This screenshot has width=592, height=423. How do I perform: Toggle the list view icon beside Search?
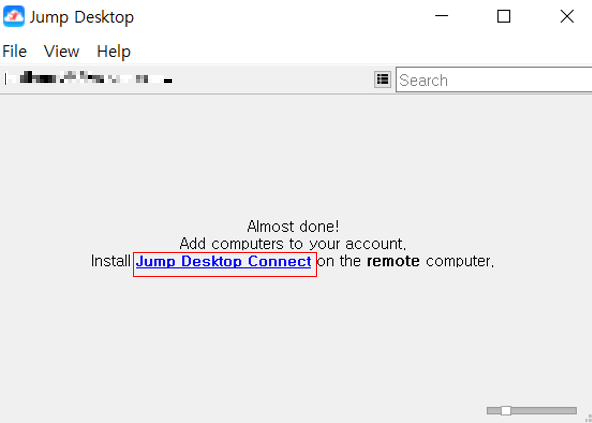pyautogui.click(x=382, y=79)
